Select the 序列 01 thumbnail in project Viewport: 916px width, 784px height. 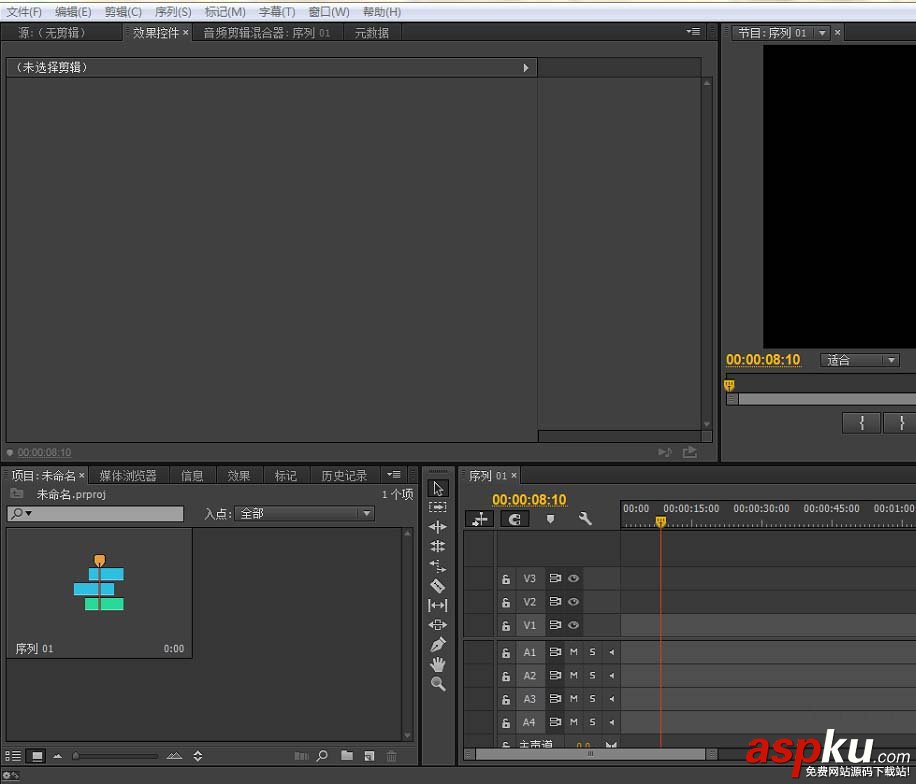(x=99, y=593)
